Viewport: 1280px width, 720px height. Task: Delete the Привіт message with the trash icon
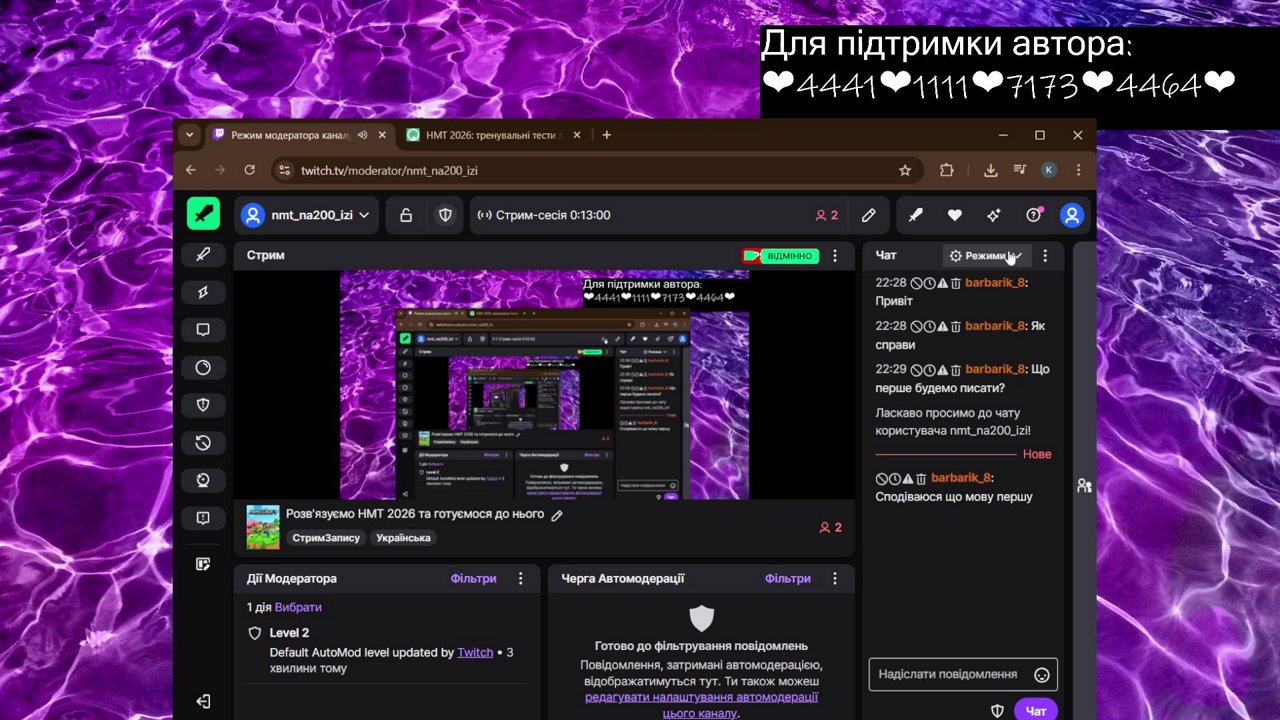[x=955, y=283]
